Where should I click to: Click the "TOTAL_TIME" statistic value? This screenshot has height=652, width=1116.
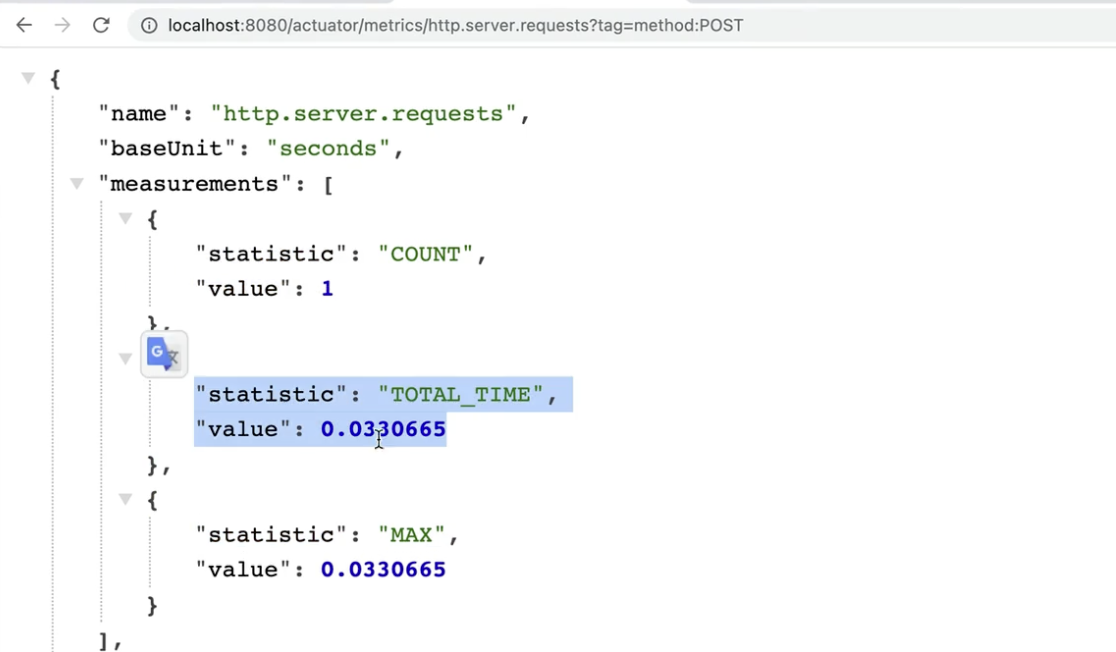coord(460,395)
